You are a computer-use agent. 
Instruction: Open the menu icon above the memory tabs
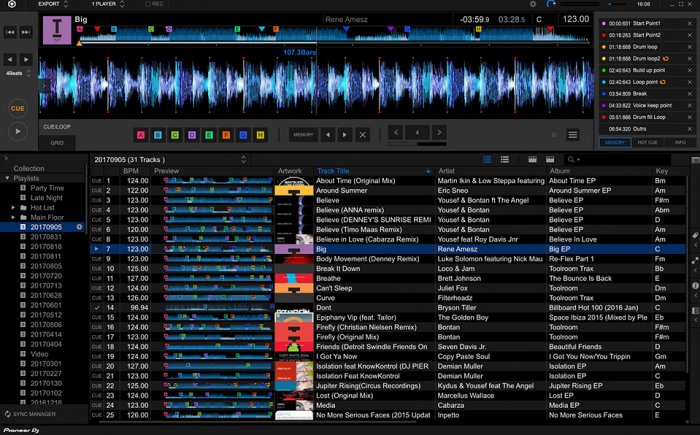point(573,133)
